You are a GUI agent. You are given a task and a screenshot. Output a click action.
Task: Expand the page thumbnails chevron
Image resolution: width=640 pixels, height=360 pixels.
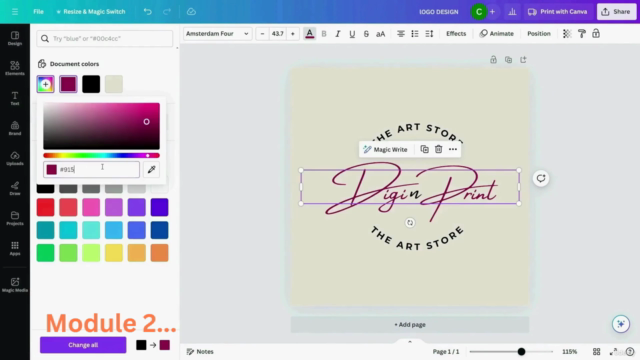(410, 342)
